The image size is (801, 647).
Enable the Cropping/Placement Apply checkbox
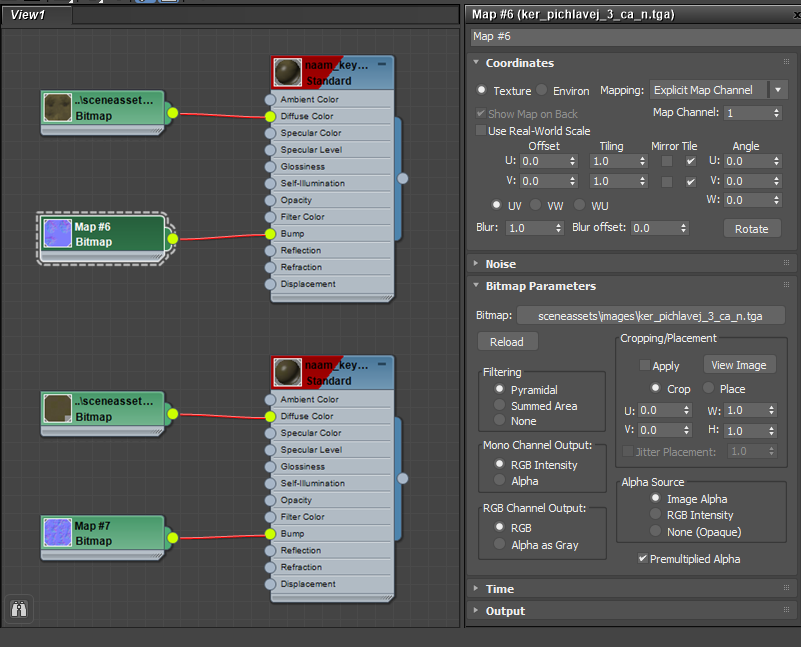tap(645, 365)
